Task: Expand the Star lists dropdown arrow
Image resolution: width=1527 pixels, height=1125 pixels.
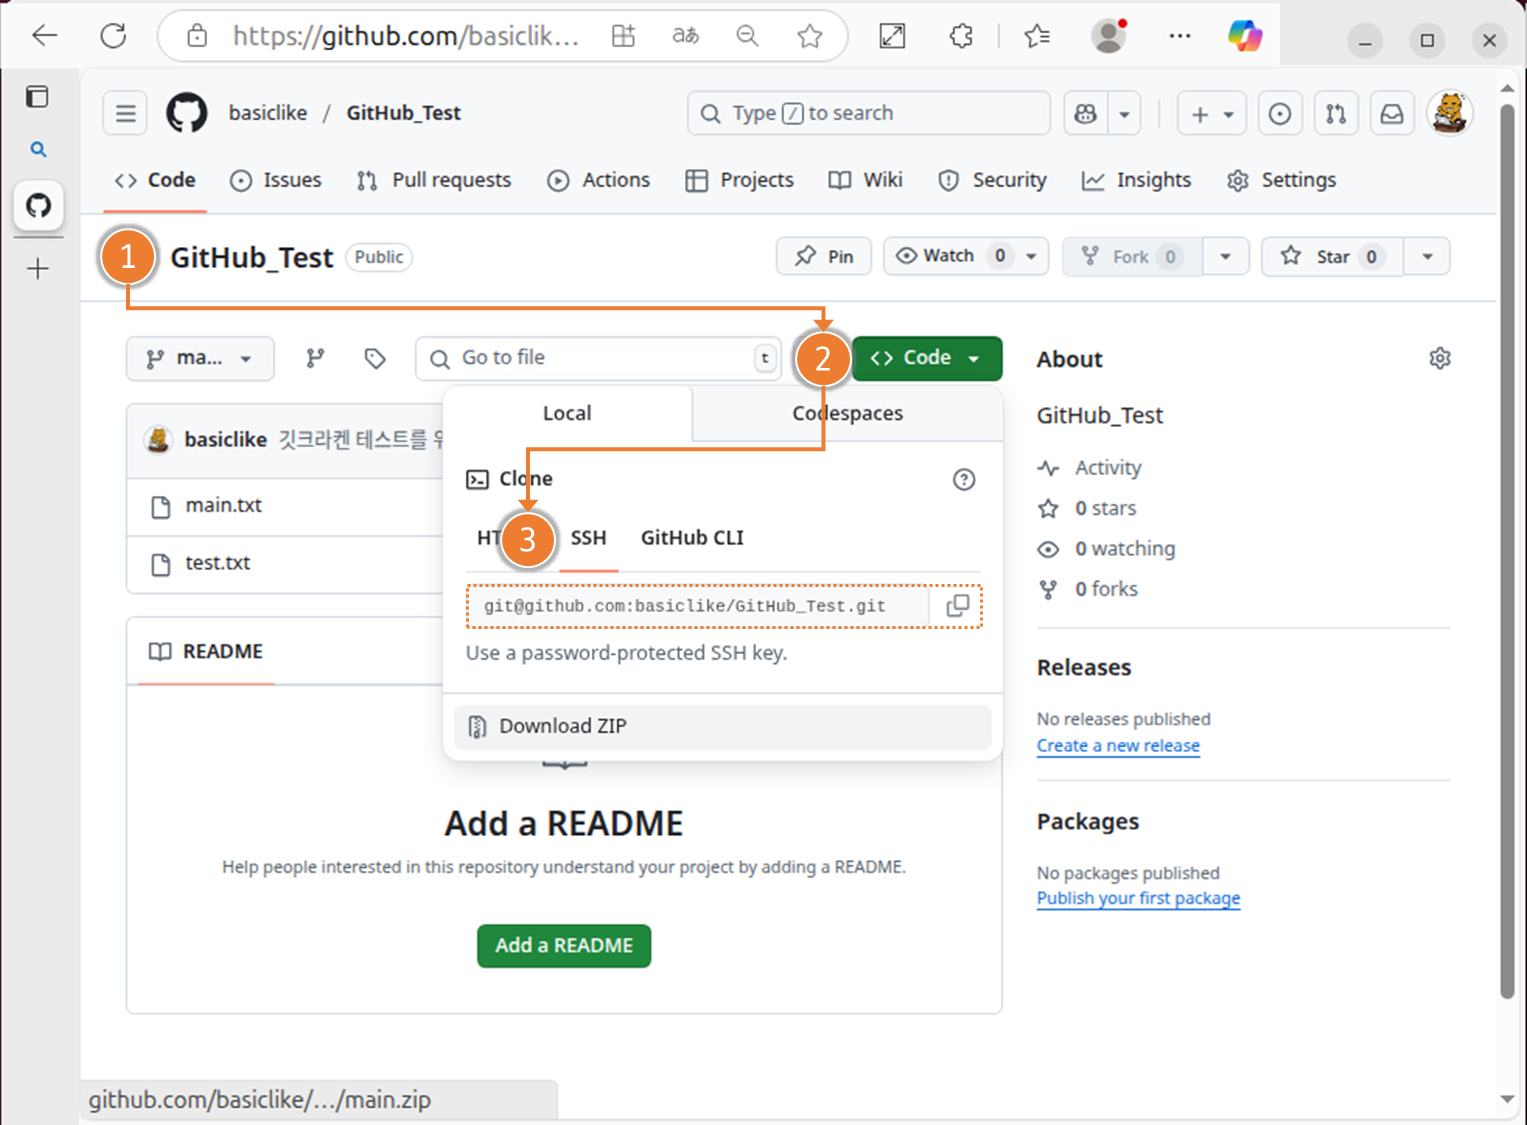Action: pyautogui.click(x=1427, y=257)
